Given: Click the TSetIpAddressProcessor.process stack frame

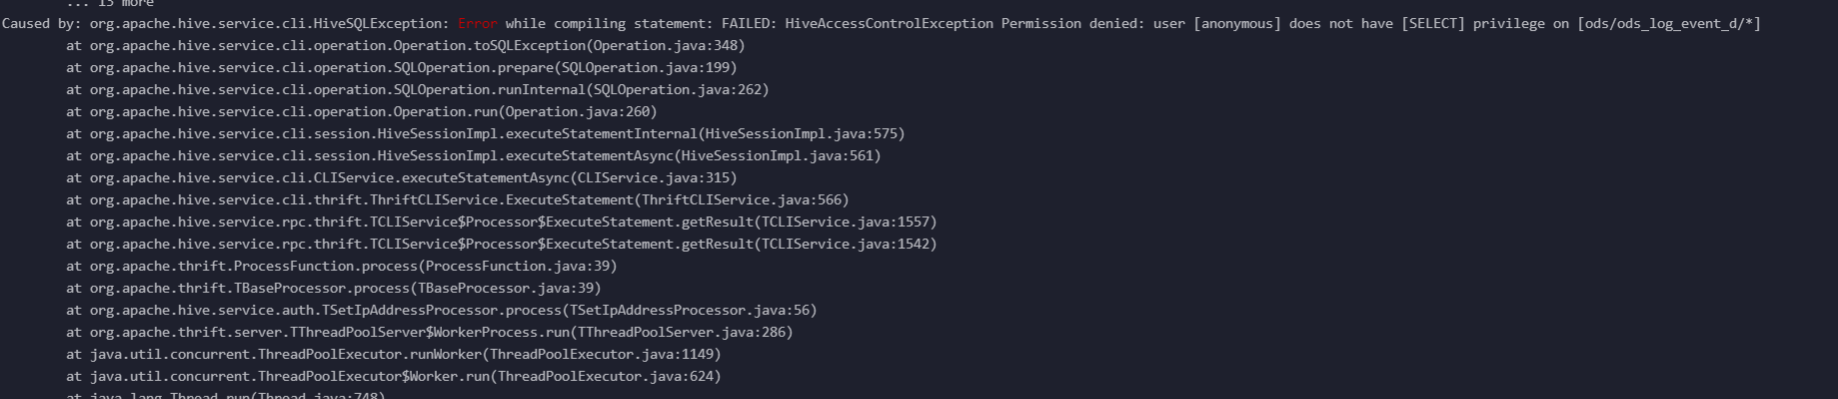Looking at the screenshot, I should tap(442, 309).
